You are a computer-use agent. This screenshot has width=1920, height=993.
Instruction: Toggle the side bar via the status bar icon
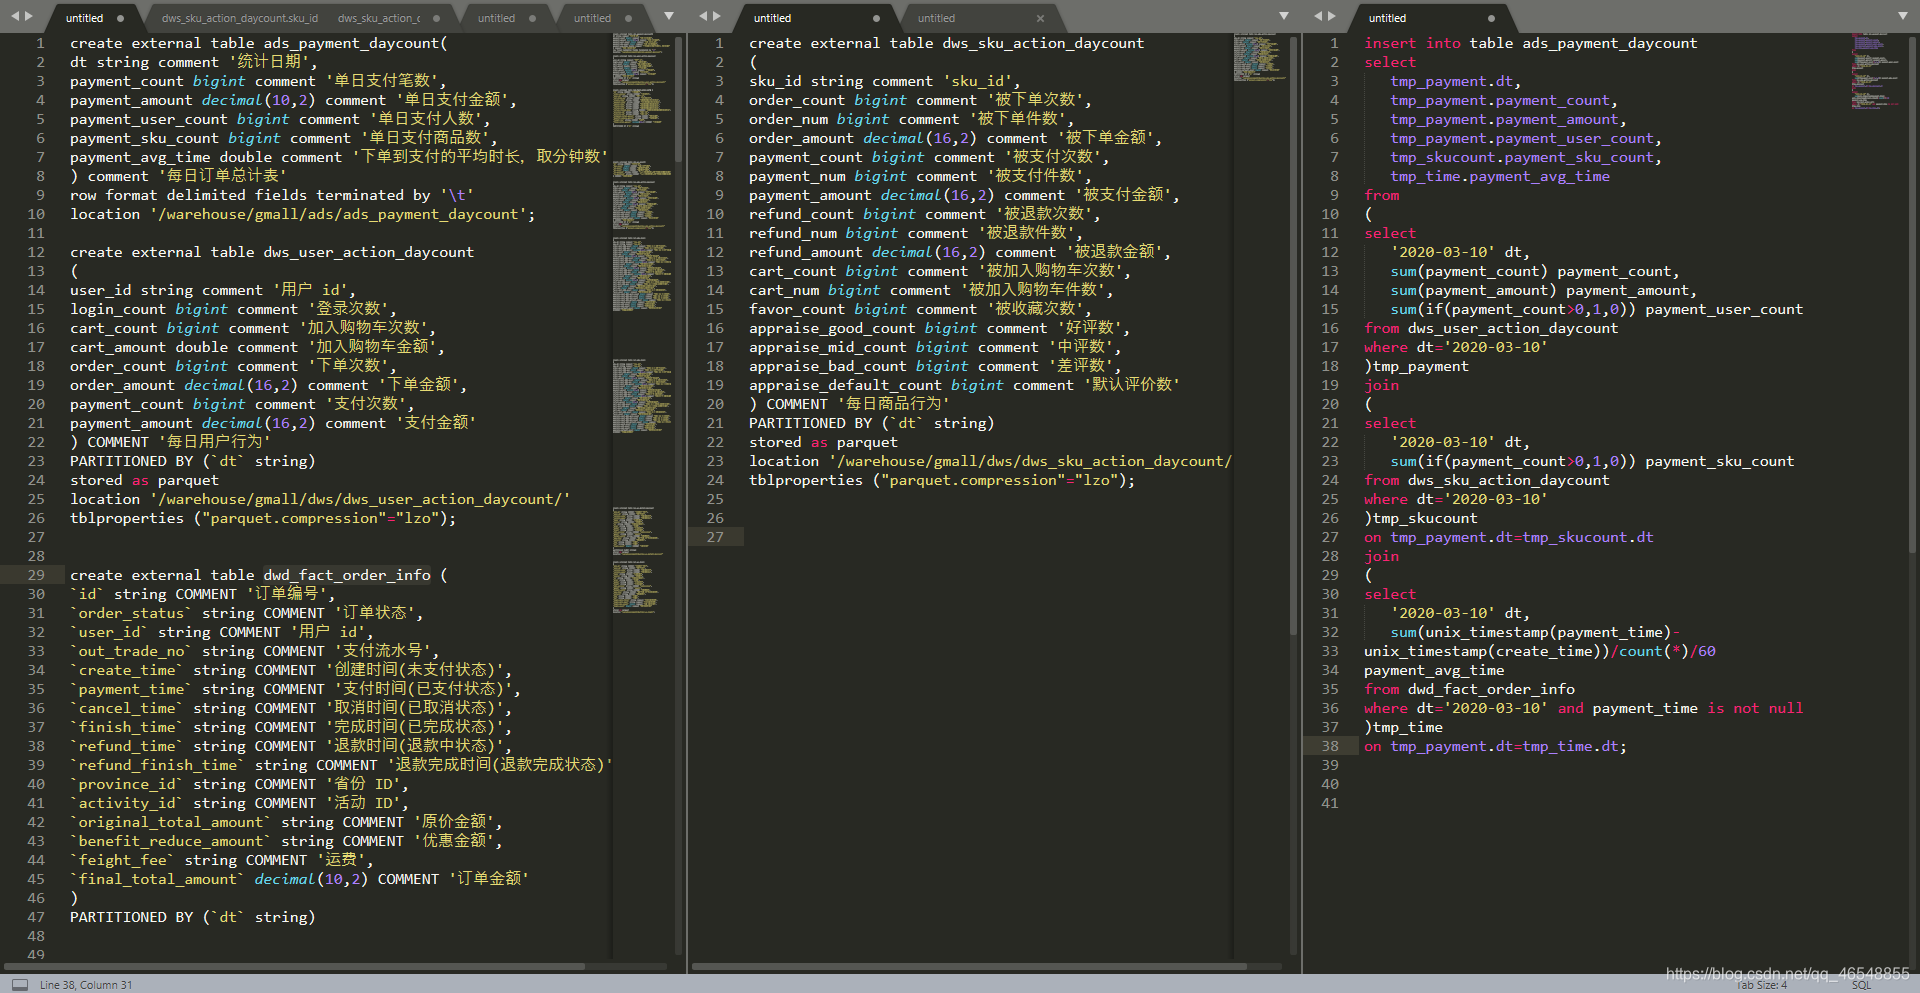coord(19,984)
